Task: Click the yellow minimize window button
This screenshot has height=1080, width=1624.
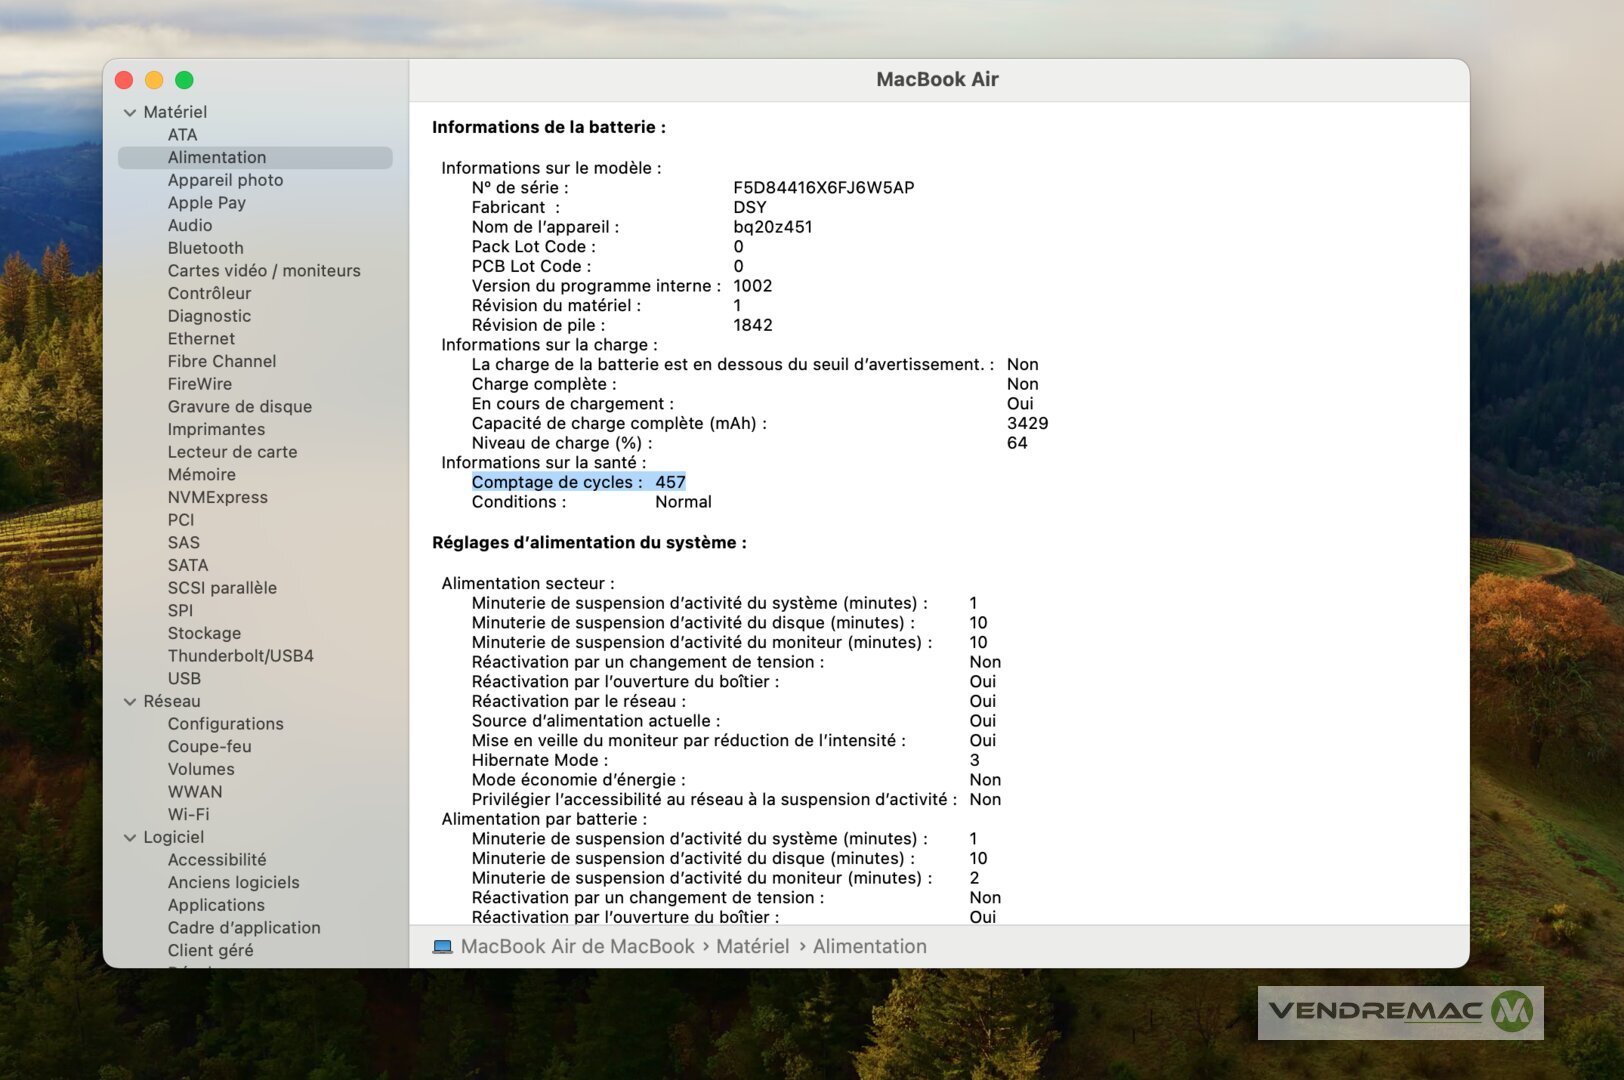Action: [x=154, y=80]
